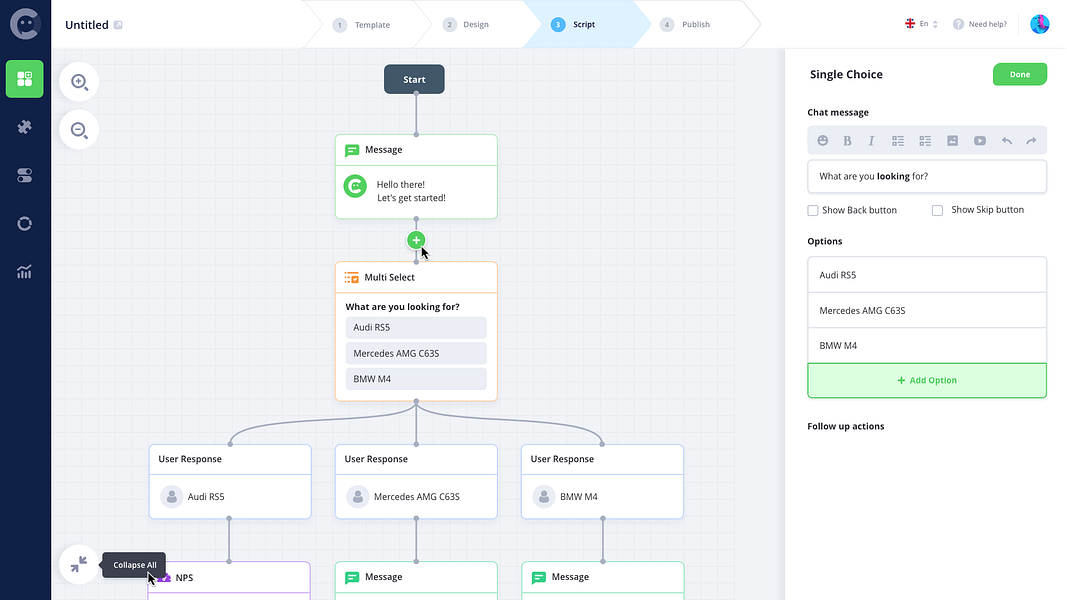Toggle italic formatting

point(871,140)
